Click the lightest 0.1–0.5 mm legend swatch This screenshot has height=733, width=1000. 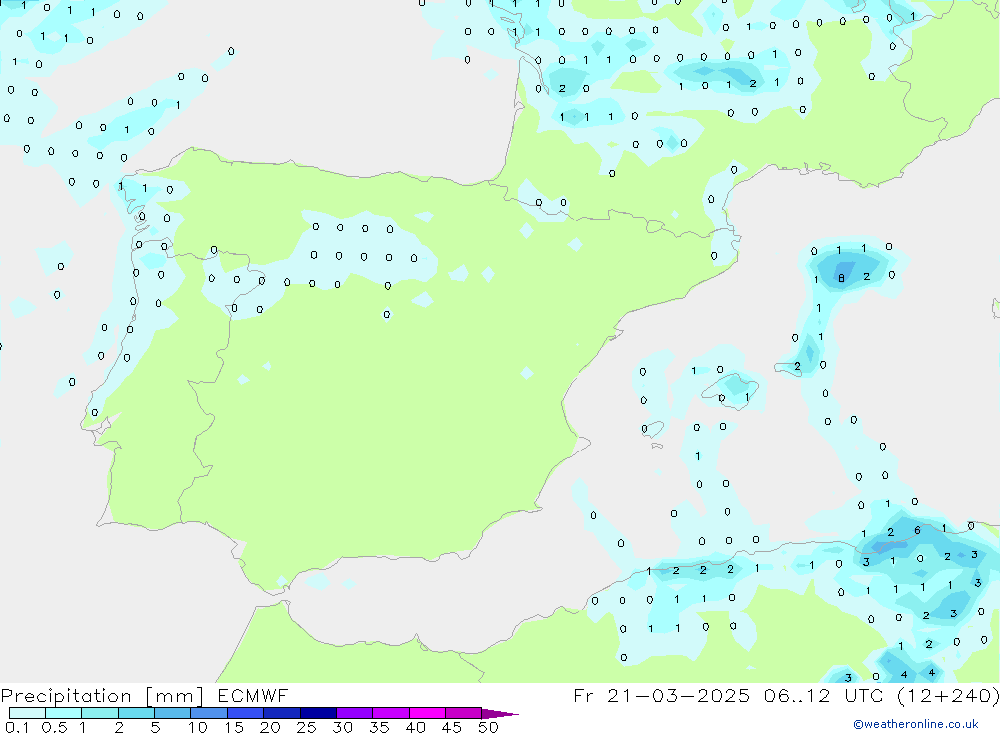coord(27,713)
